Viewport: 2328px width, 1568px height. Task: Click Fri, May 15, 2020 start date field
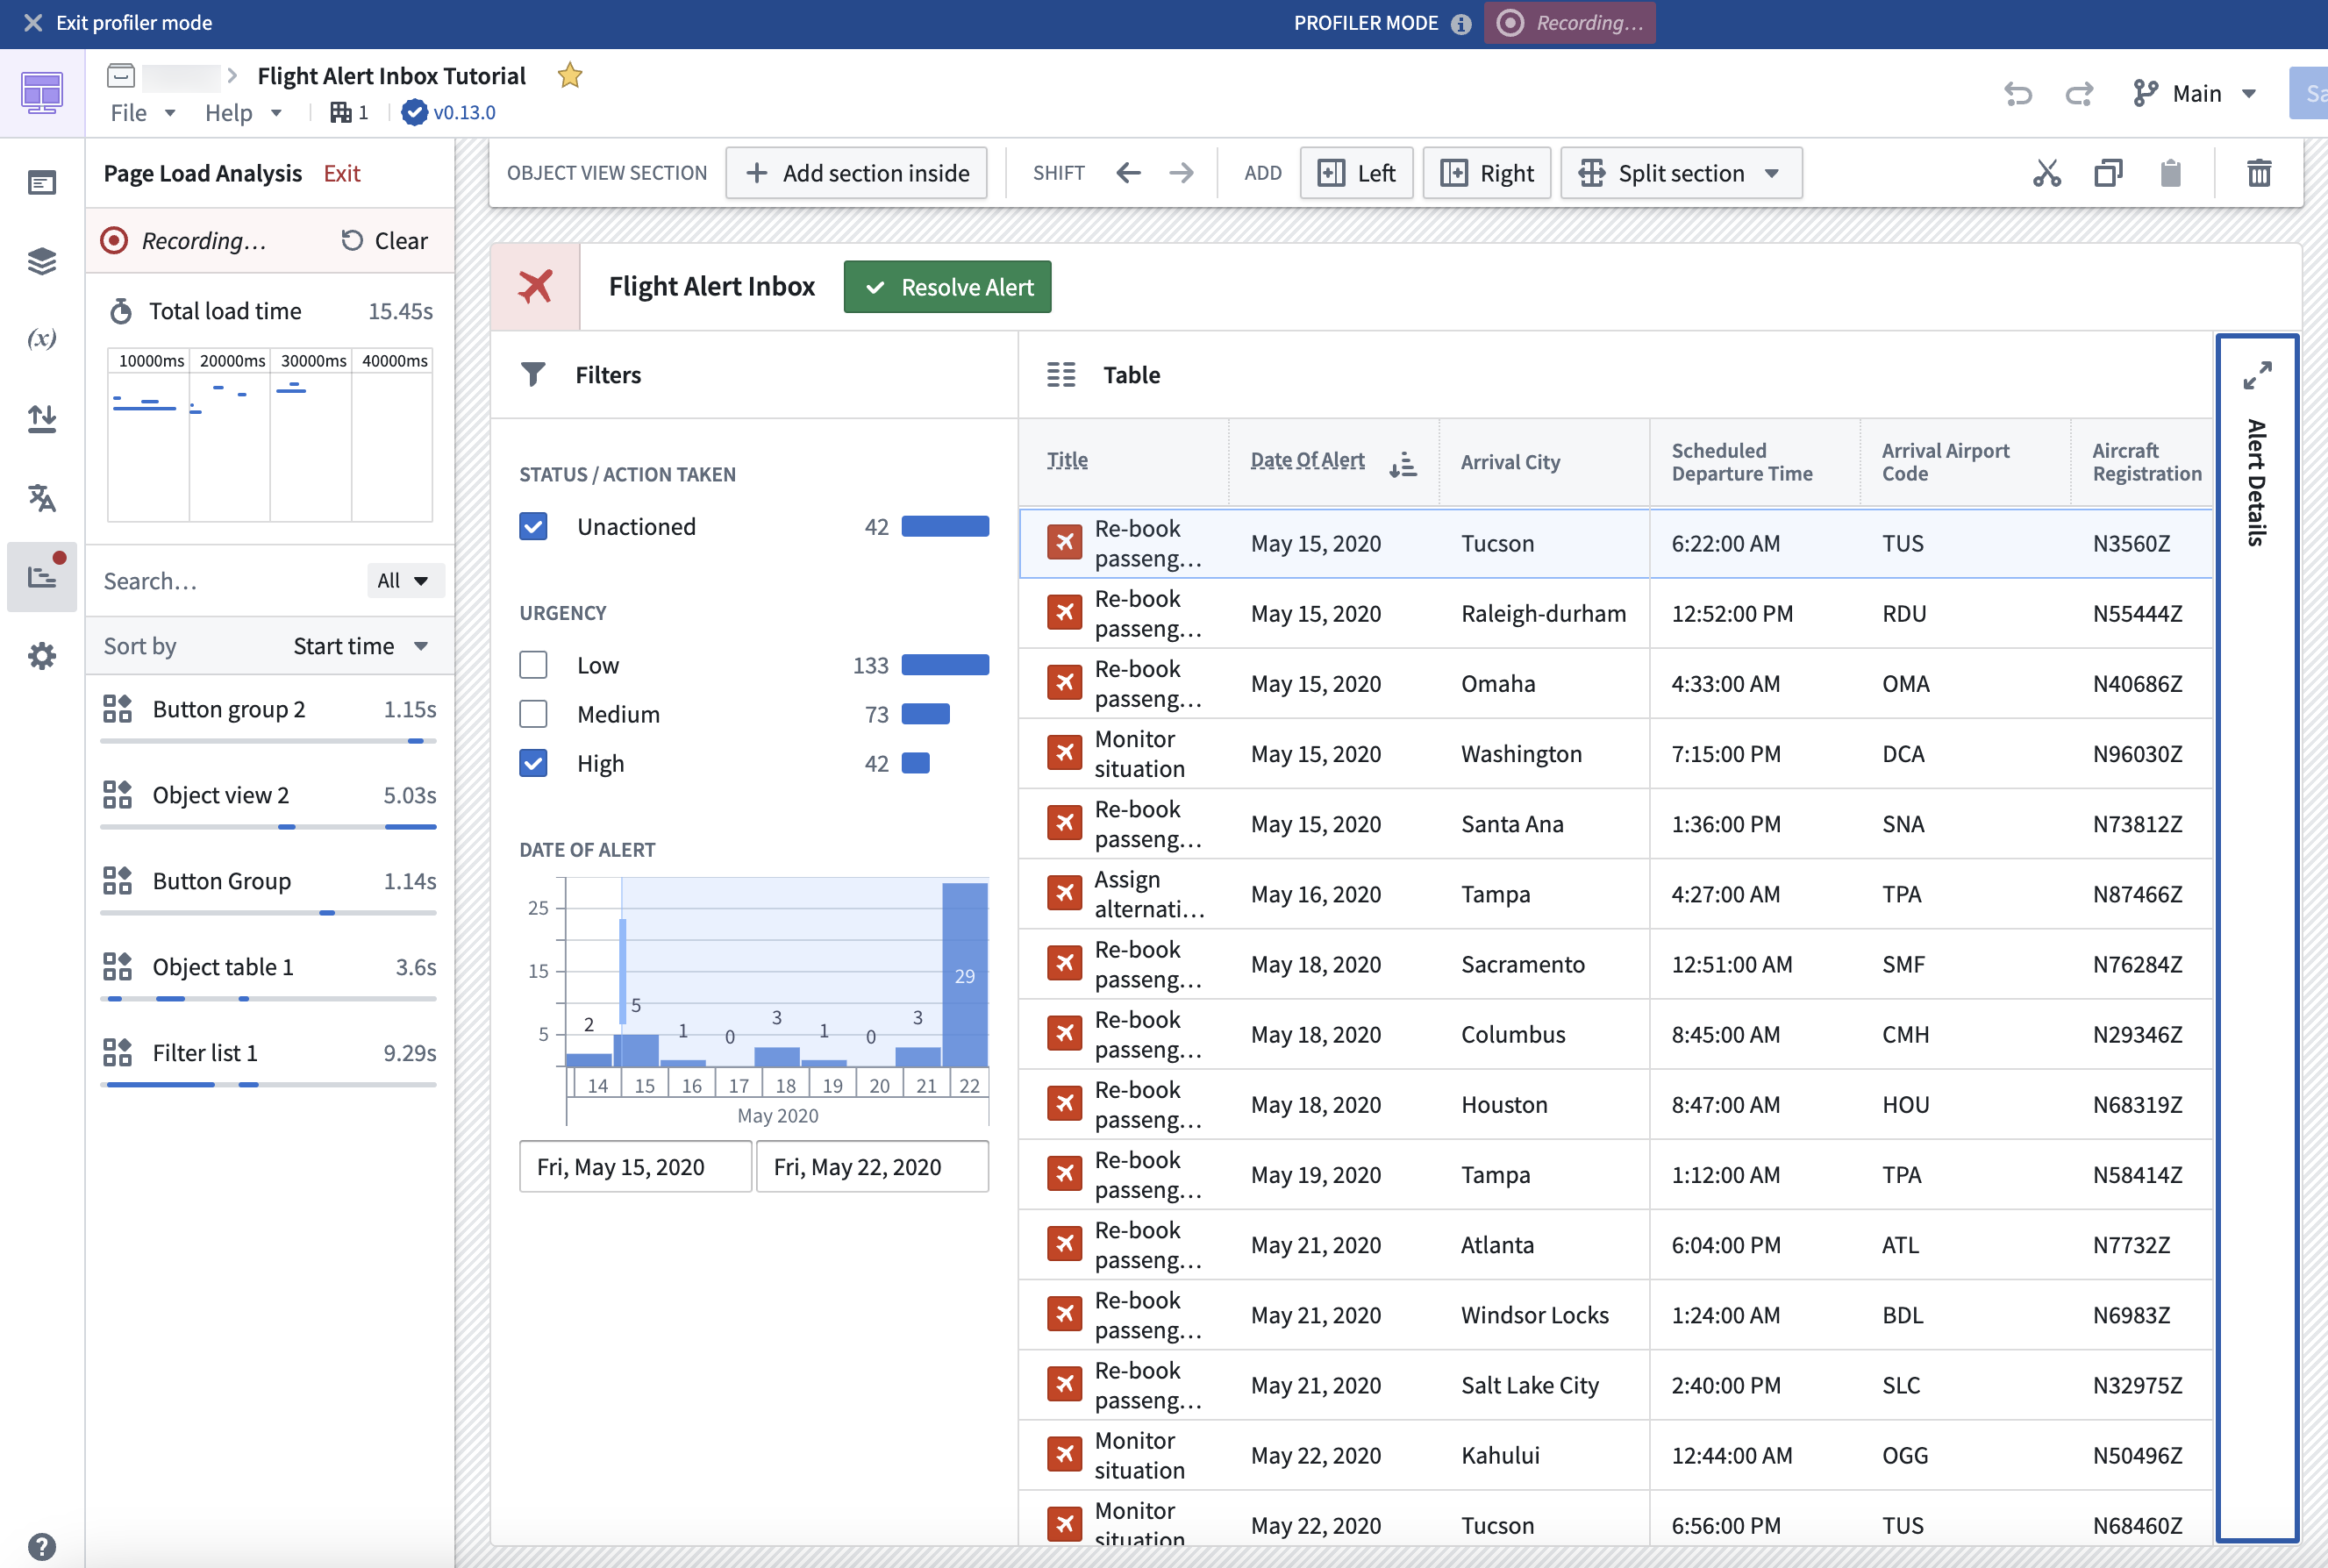tap(635, 1167)
